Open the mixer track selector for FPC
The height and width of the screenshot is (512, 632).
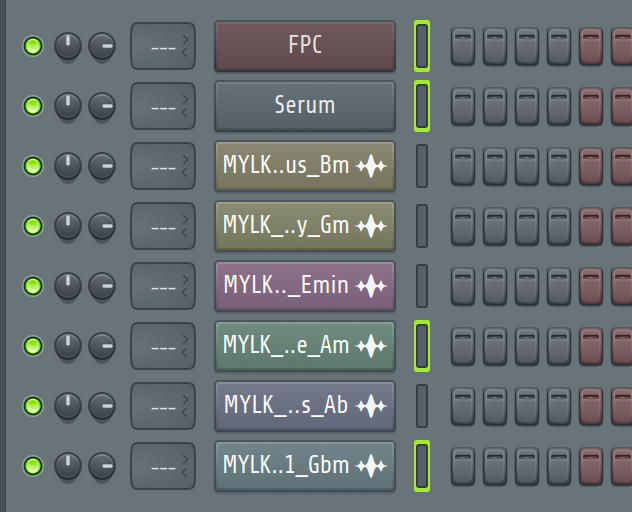point(163,46)
